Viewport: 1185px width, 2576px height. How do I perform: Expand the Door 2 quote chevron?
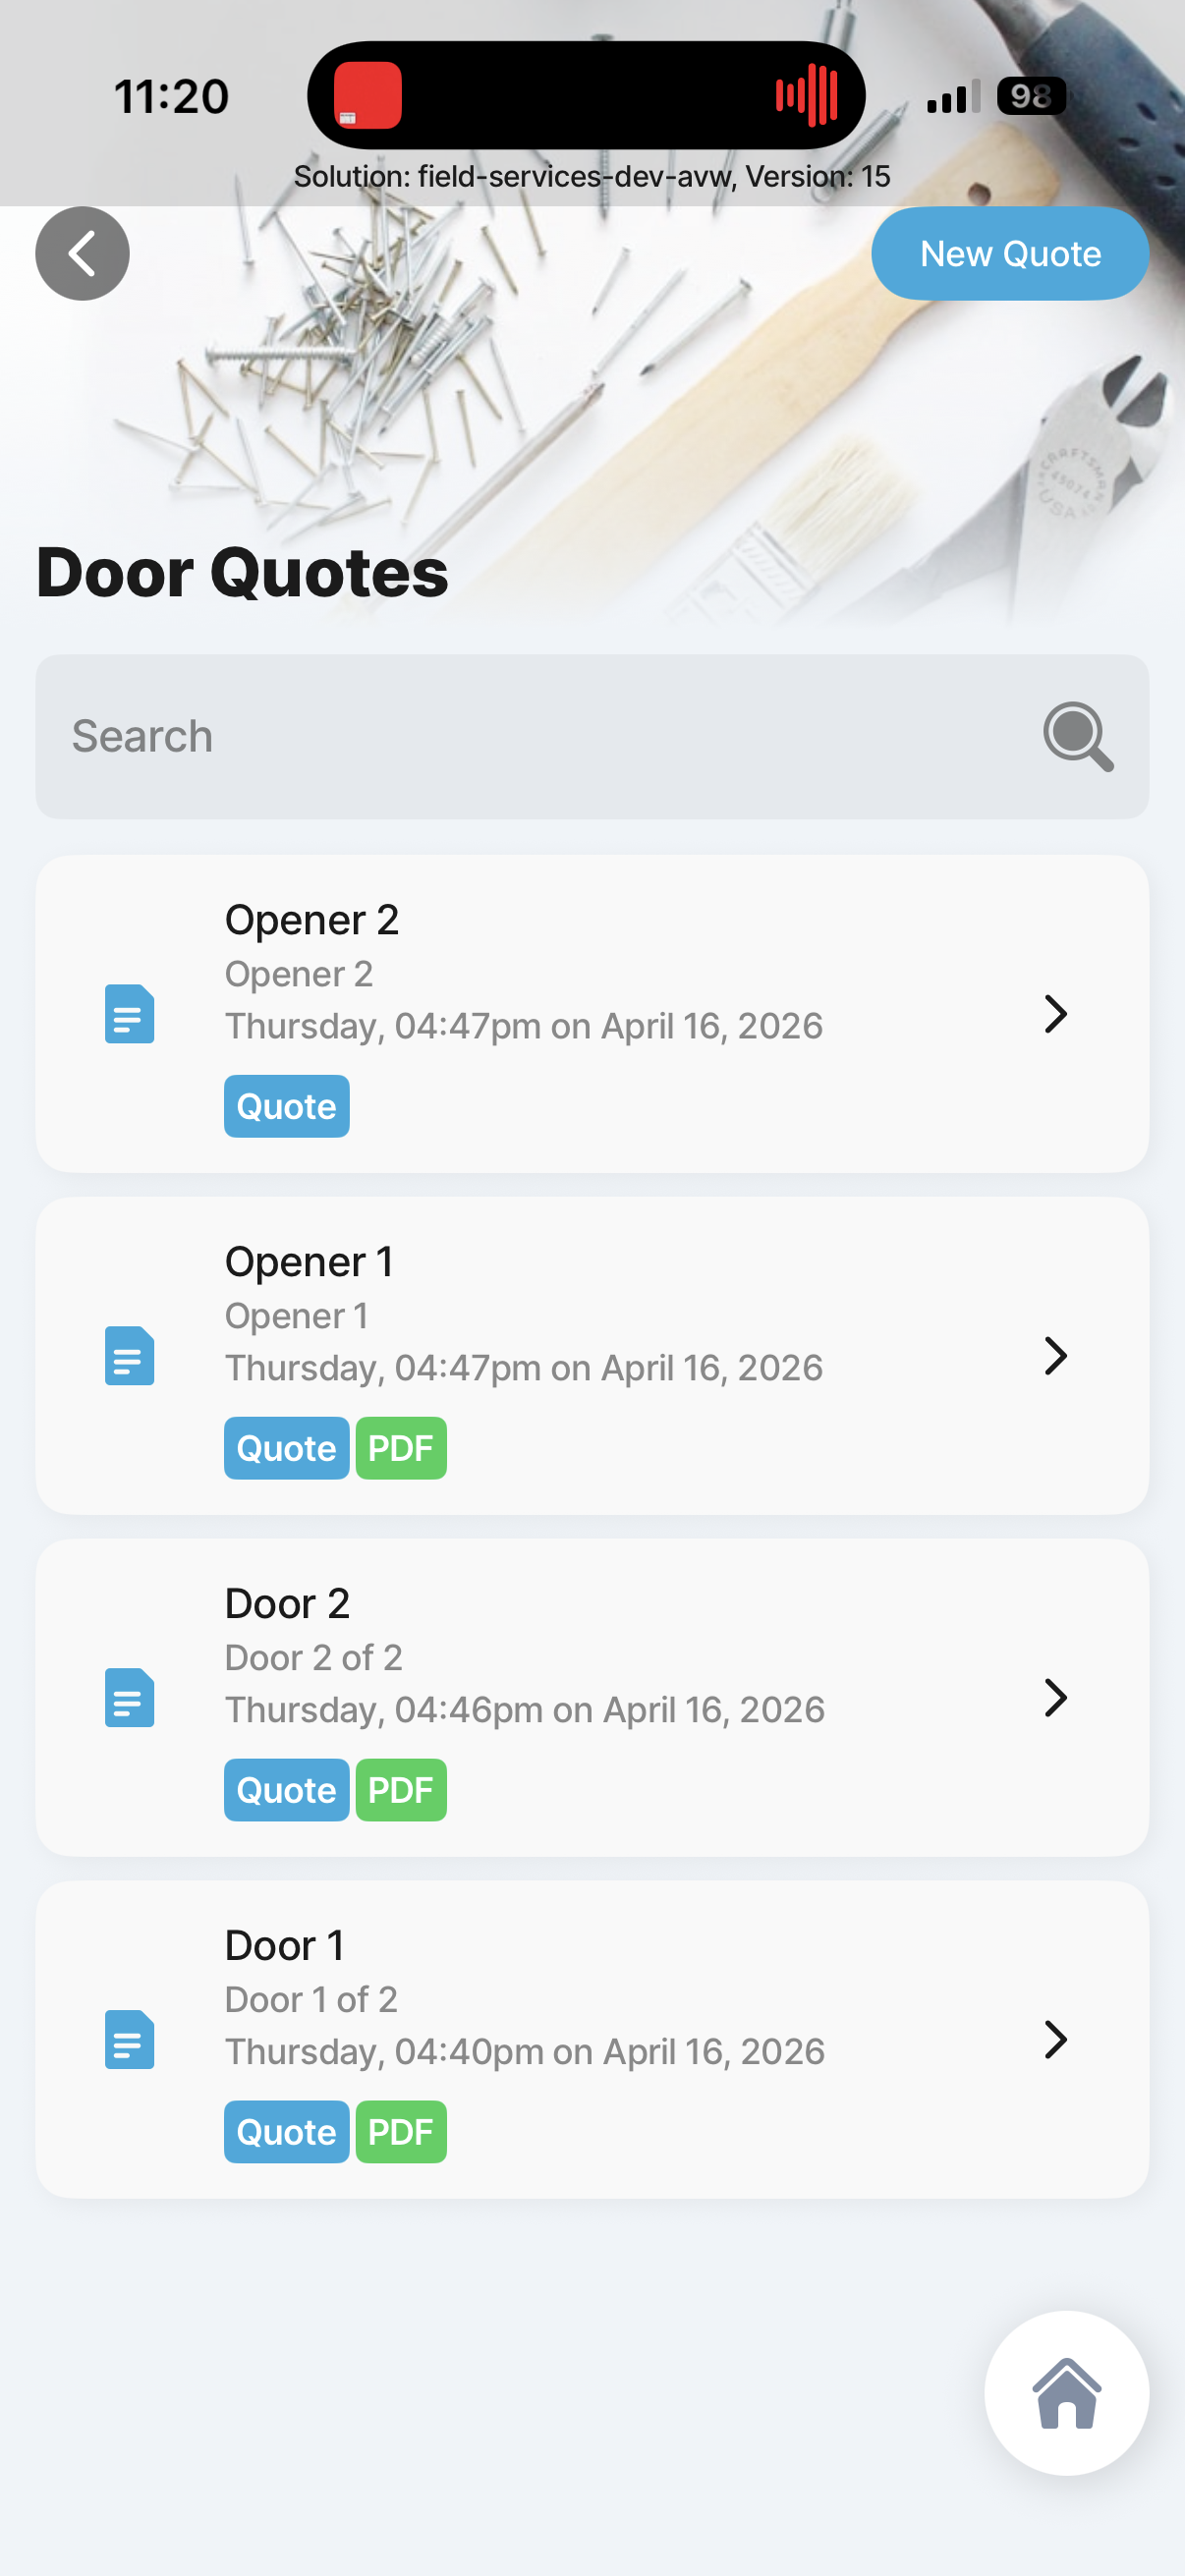pos(1055,1698)
